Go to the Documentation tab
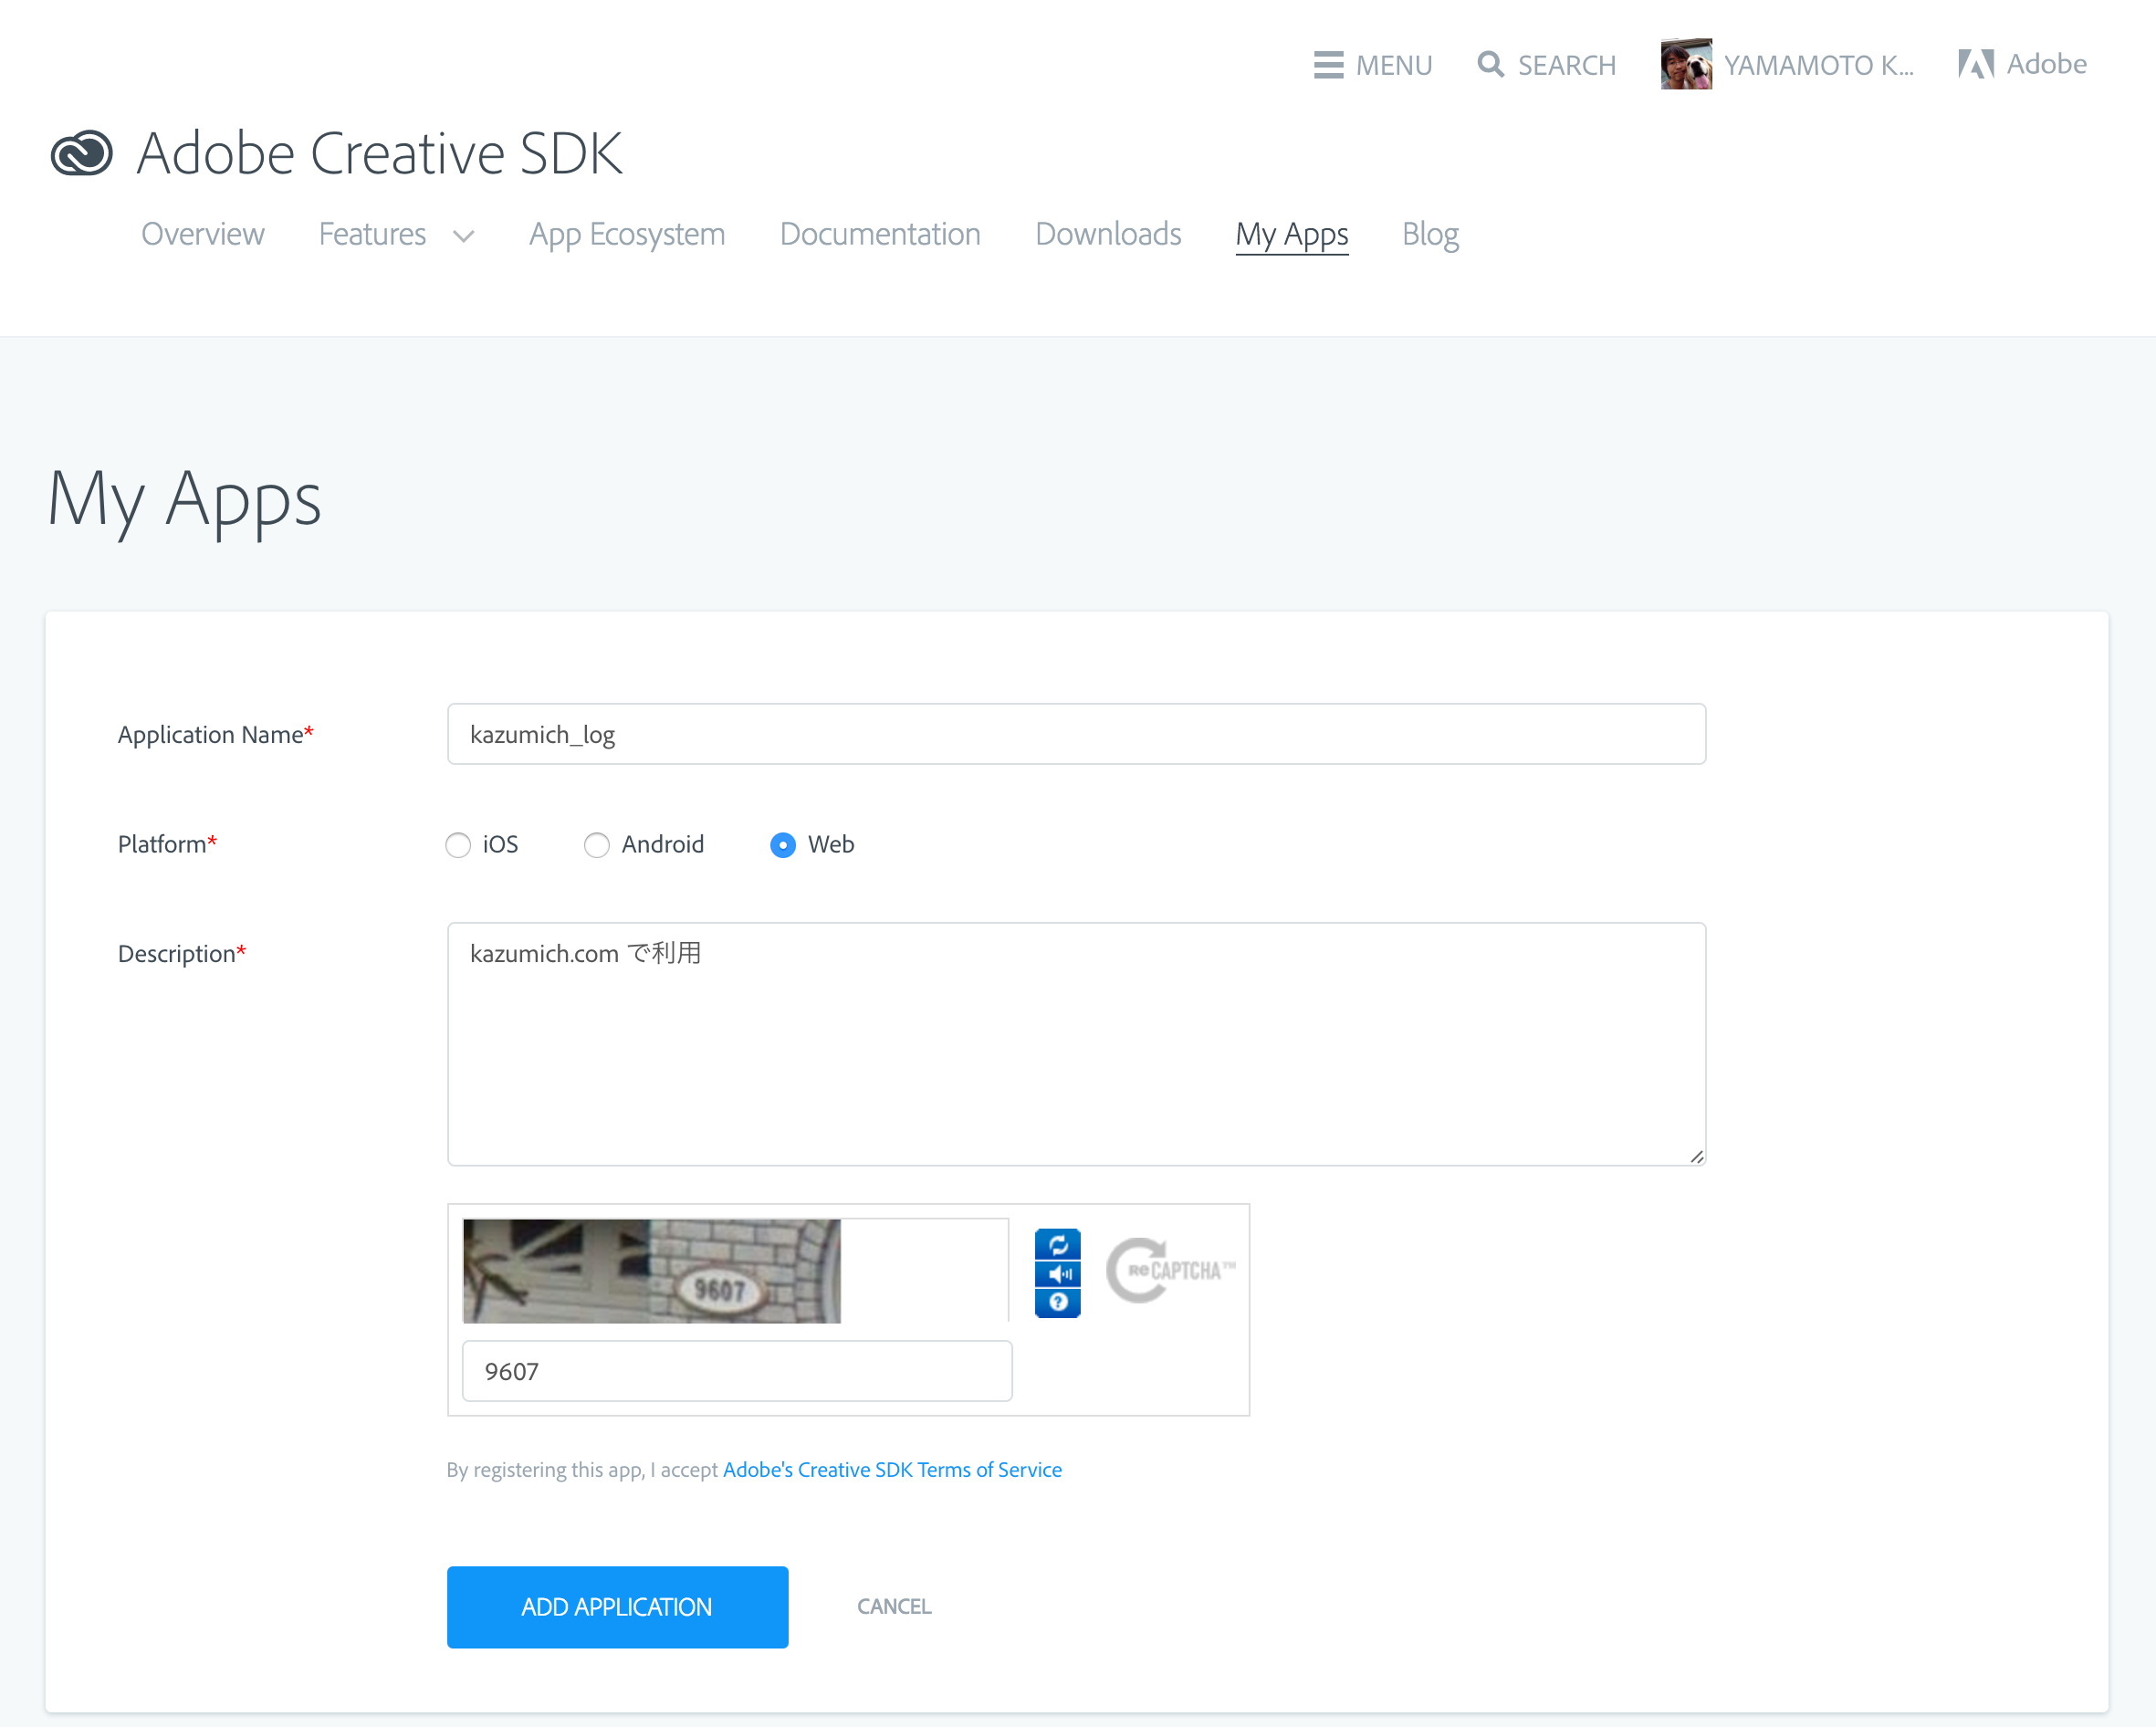 [x=880, y=234]
